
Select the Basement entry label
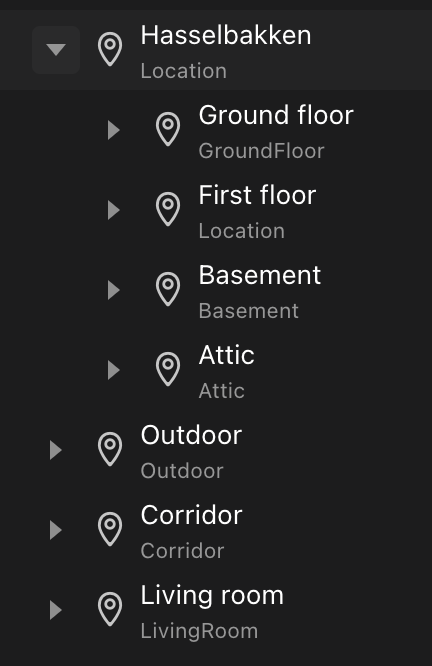coord(260,275)
